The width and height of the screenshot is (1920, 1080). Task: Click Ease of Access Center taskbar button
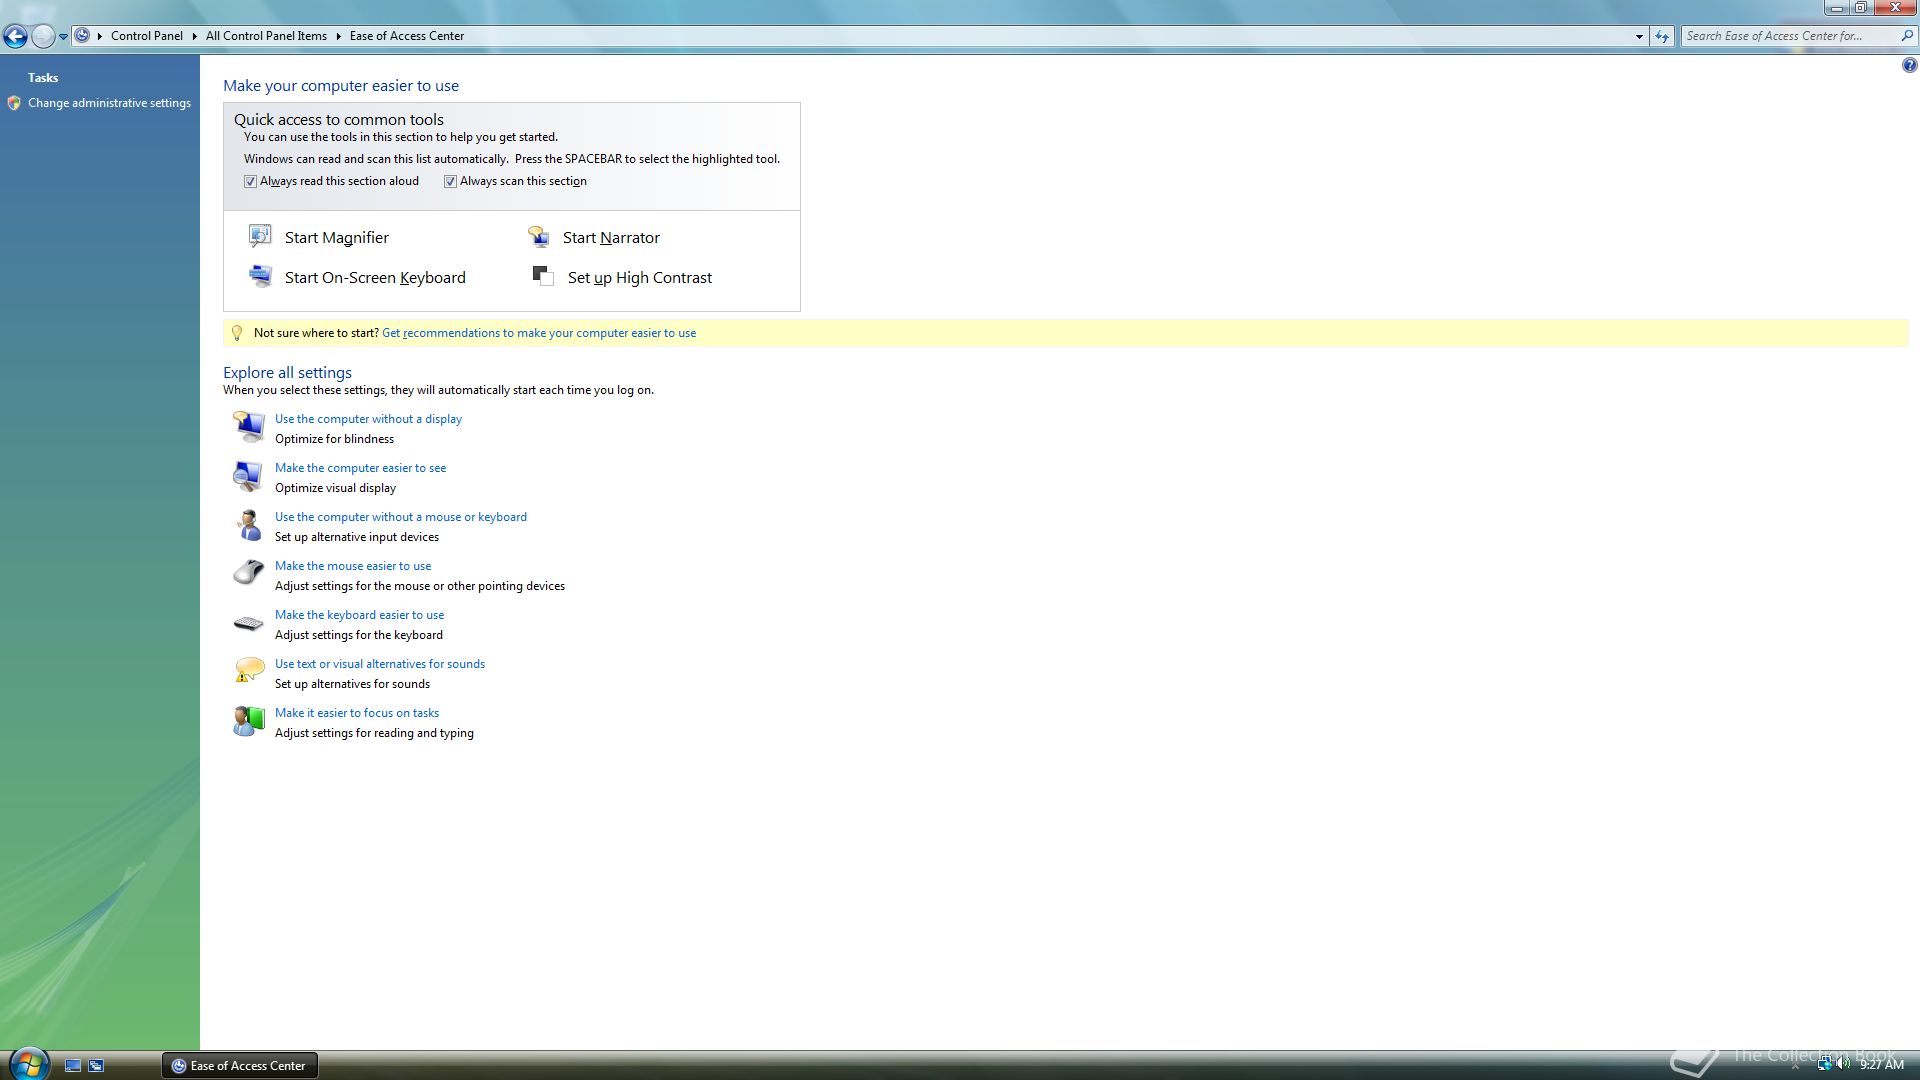pos(240,1066)
